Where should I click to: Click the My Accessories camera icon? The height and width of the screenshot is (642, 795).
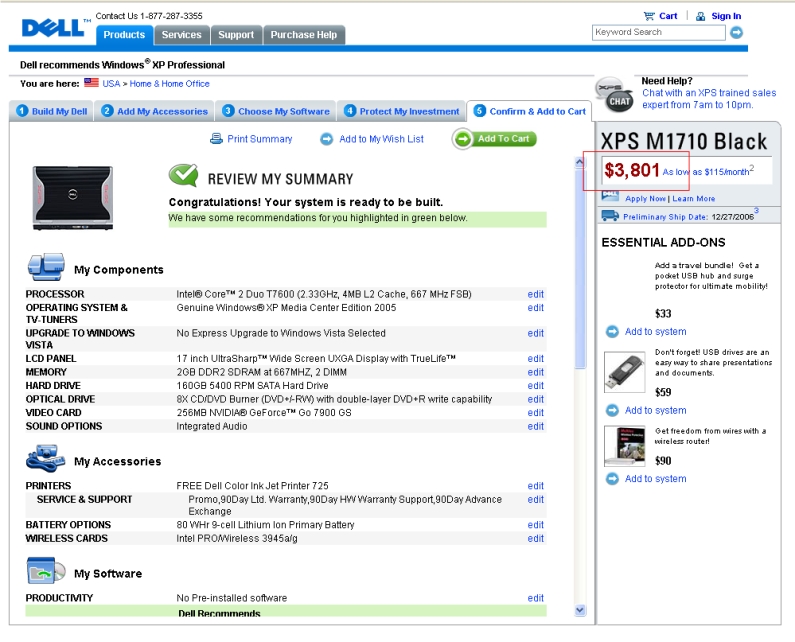click(x=46, y=458)
